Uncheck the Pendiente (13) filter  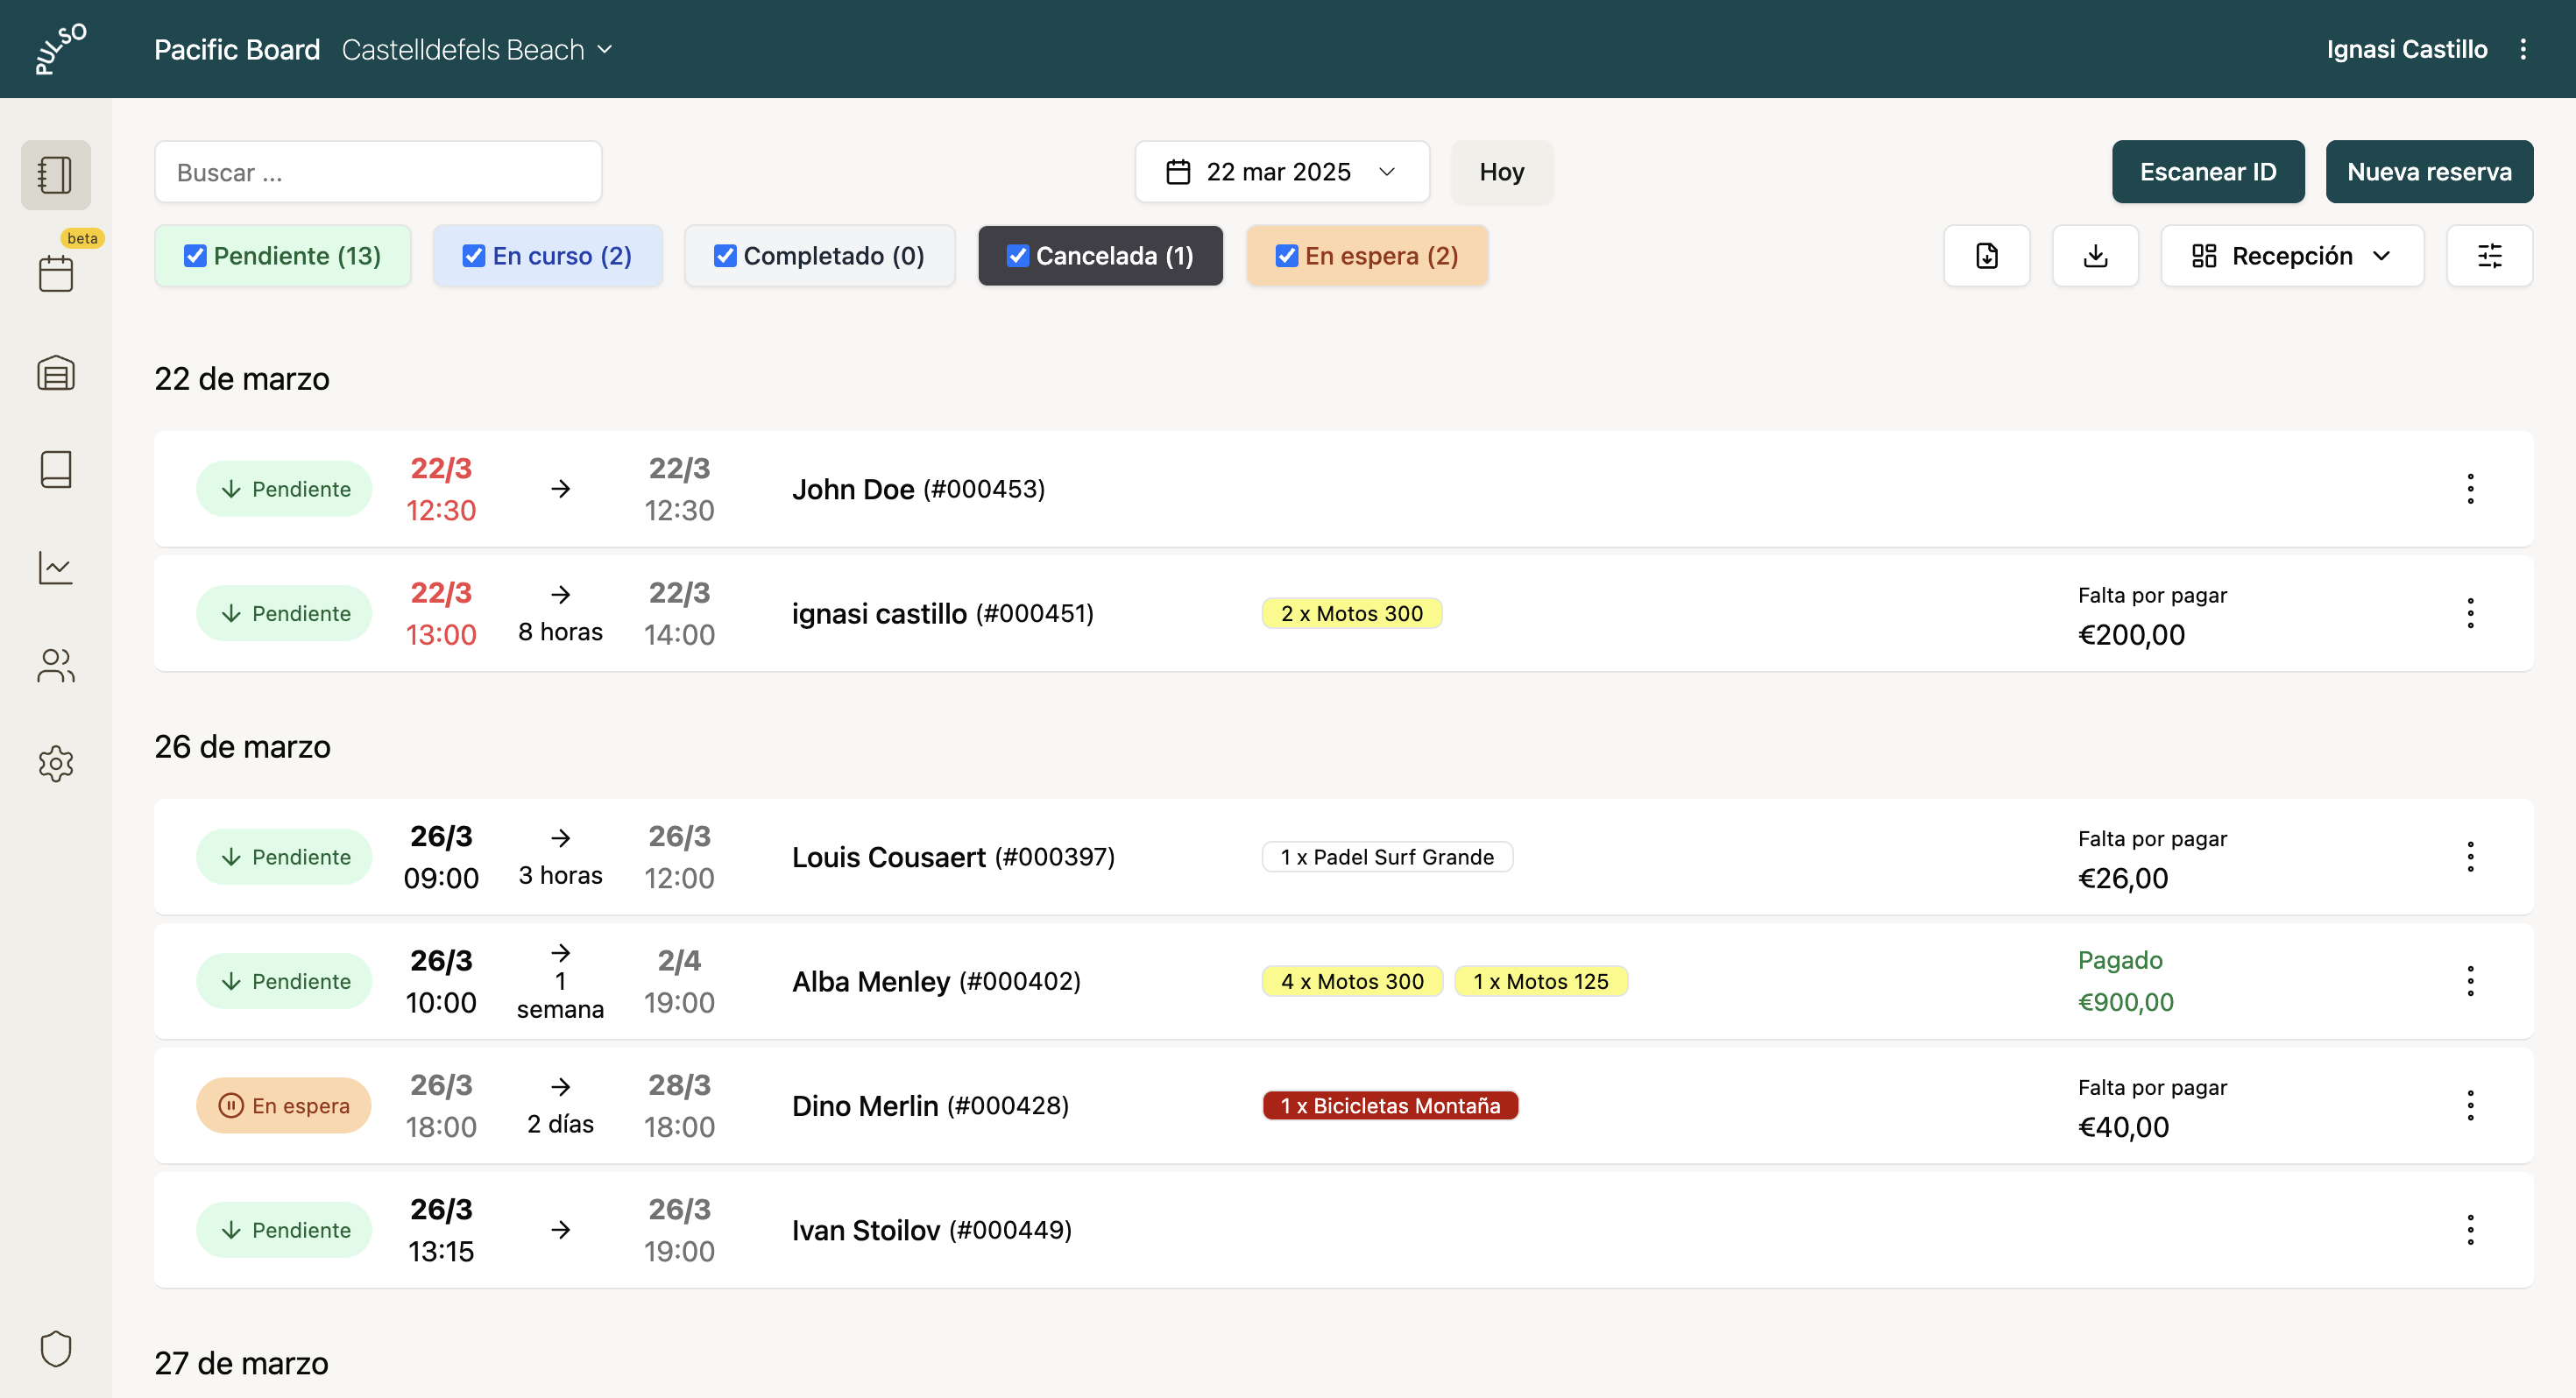pyautogui.click(x=196, y=255)
